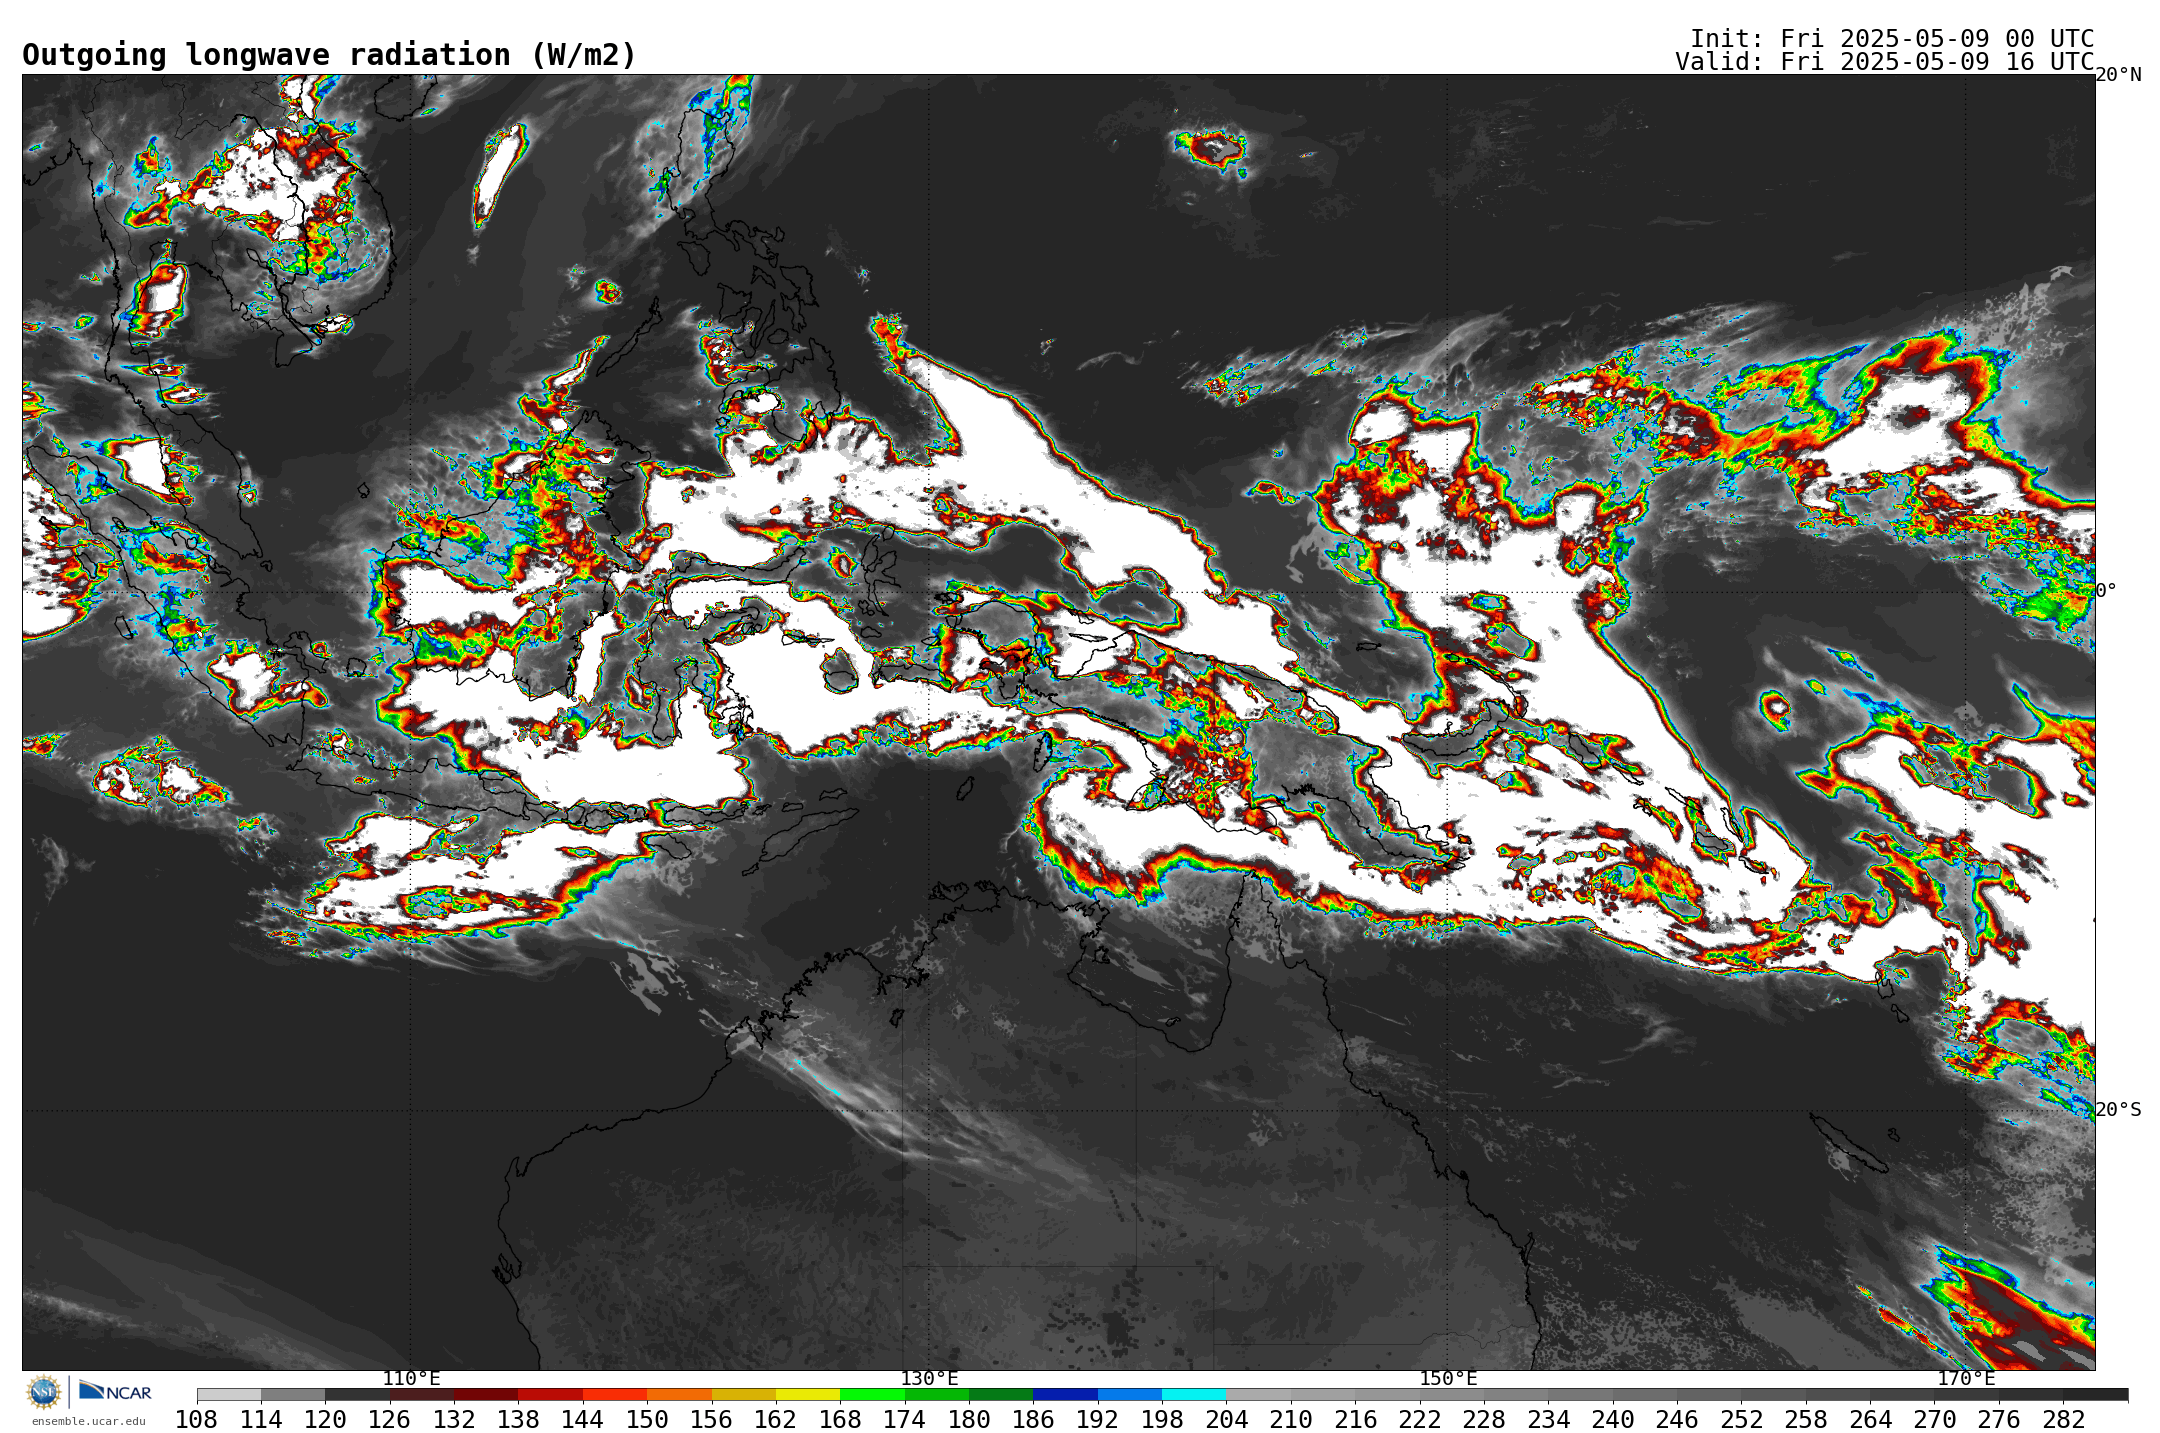Pick the yellow colorbar swatch
This screenshot has height=1433, width=2160.
(808, 1395)
